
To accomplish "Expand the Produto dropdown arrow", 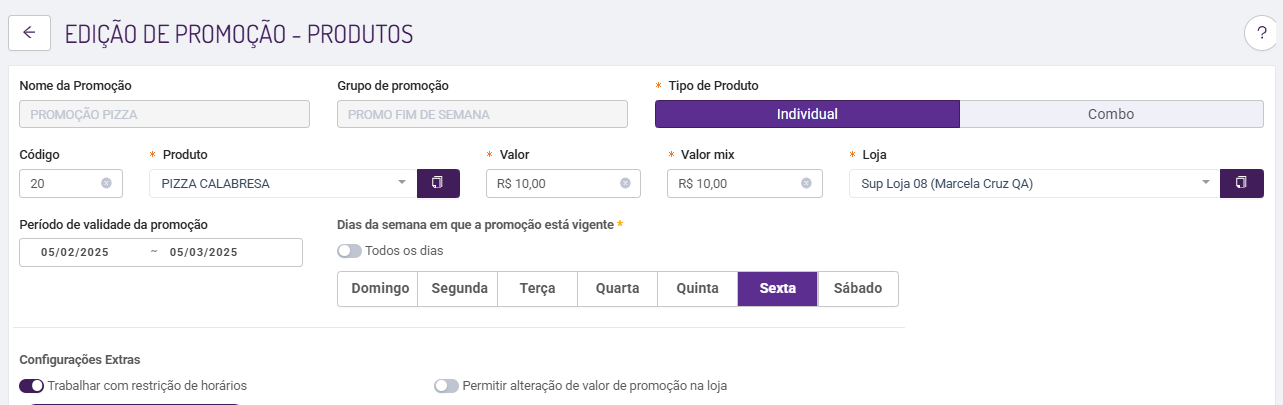I will point(402,183).
